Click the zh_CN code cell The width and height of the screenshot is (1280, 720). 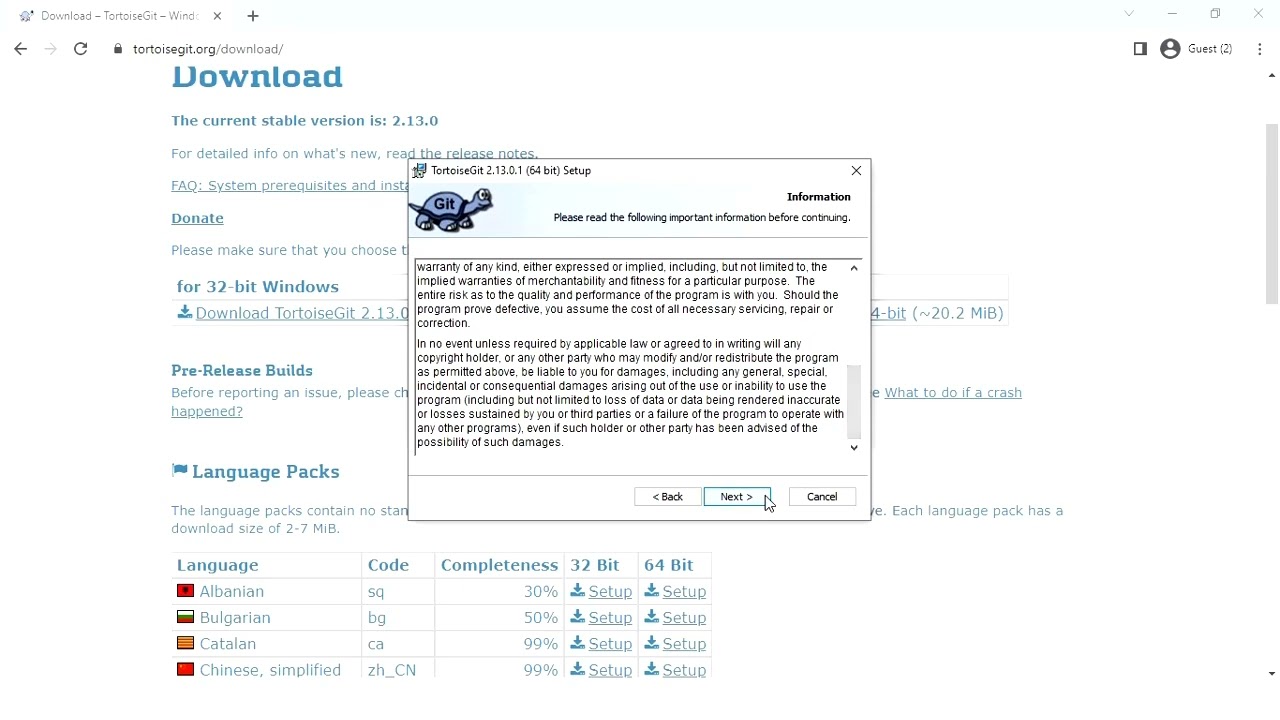tap(392, 670)
